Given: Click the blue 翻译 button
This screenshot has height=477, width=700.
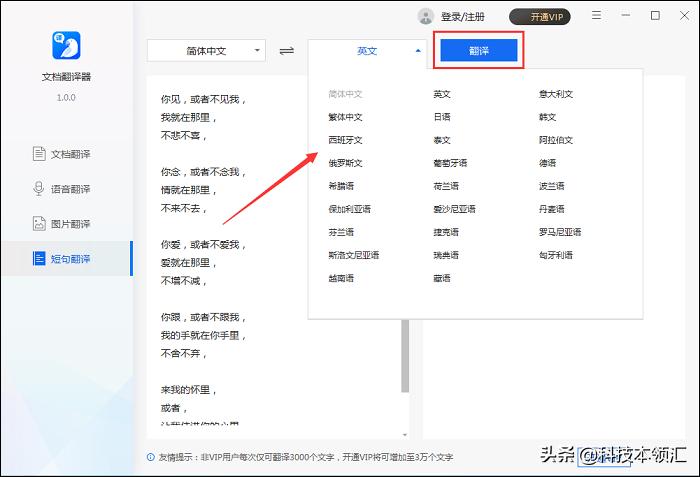Looking at the screenshot, I should (x=479, y=50).
